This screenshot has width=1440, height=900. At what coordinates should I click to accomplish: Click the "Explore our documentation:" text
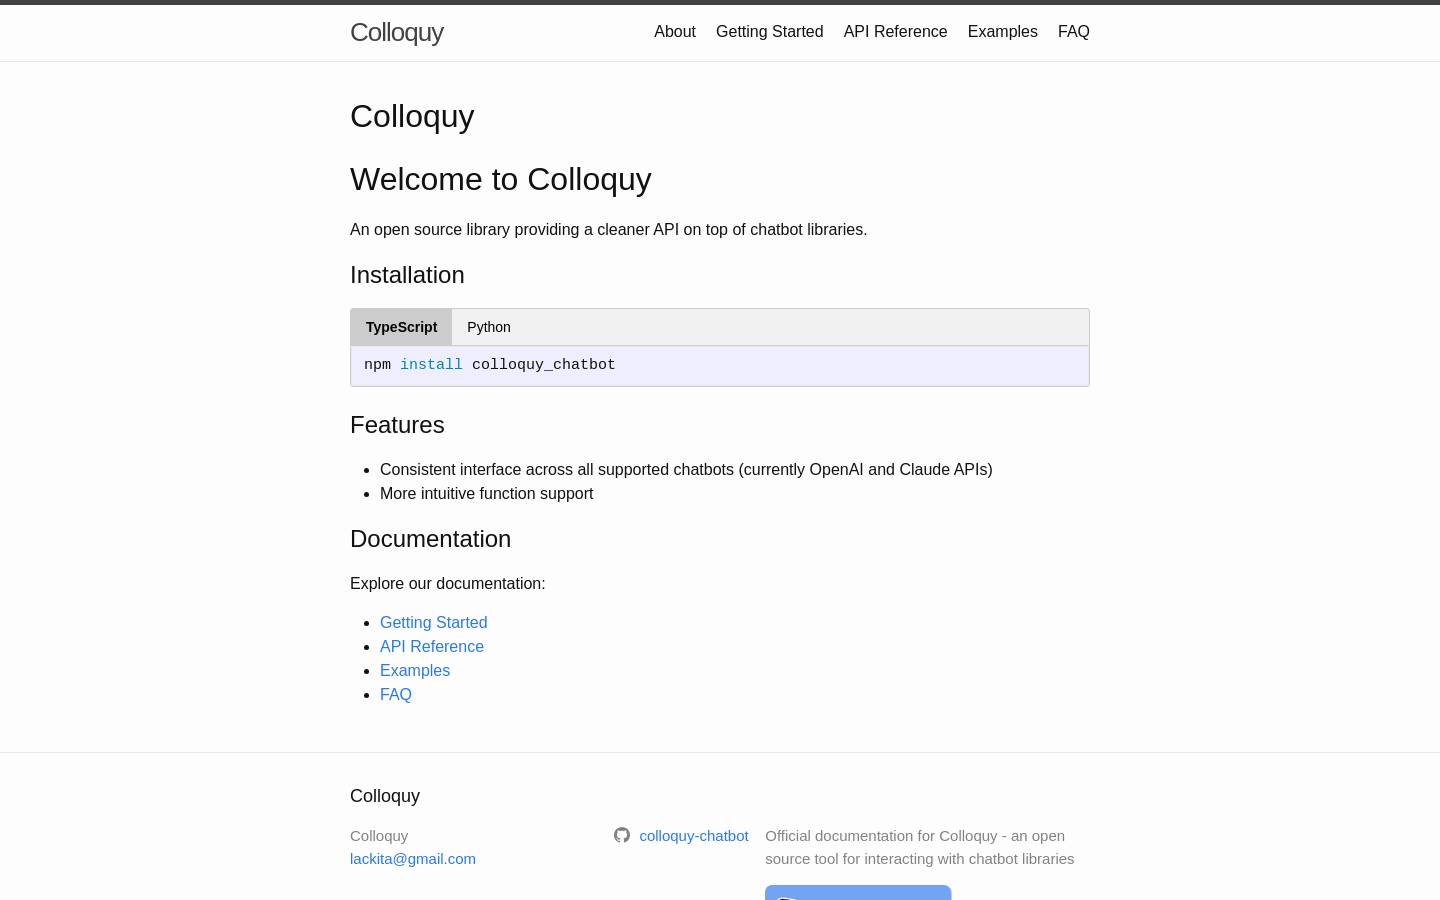tap(448, 583)
